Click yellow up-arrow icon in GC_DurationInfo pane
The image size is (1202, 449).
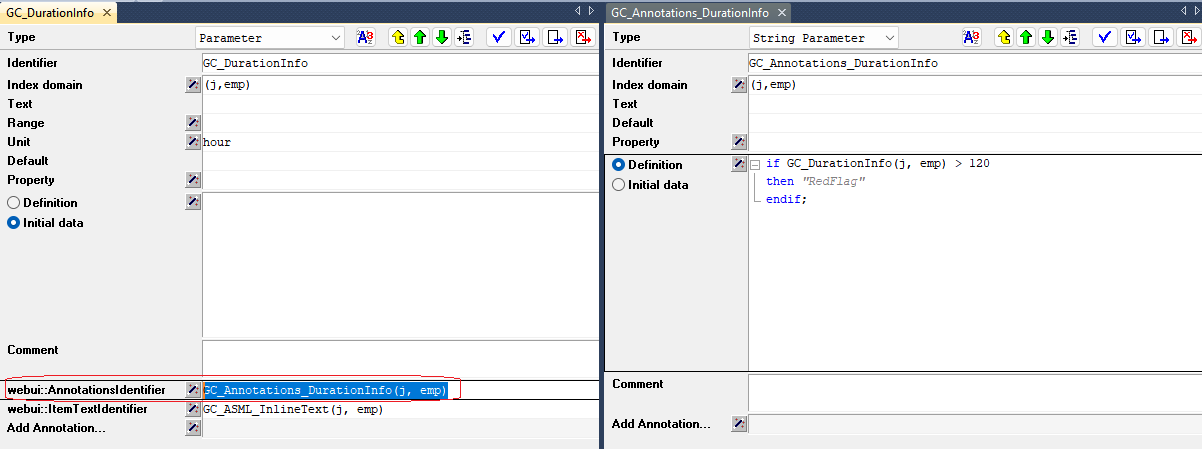(397, 38)
